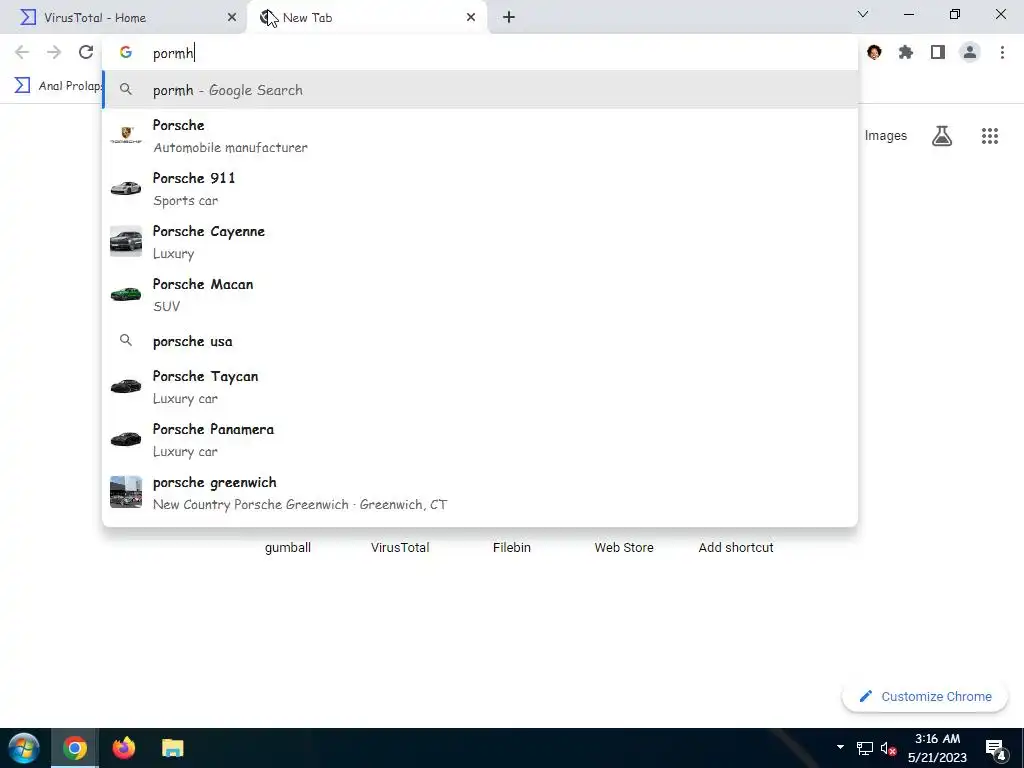The height and width of the screenshot is (768, 1024).
Task: Click the muted volume tray icon
Action: pyautogui.click(x=888, y=748)
